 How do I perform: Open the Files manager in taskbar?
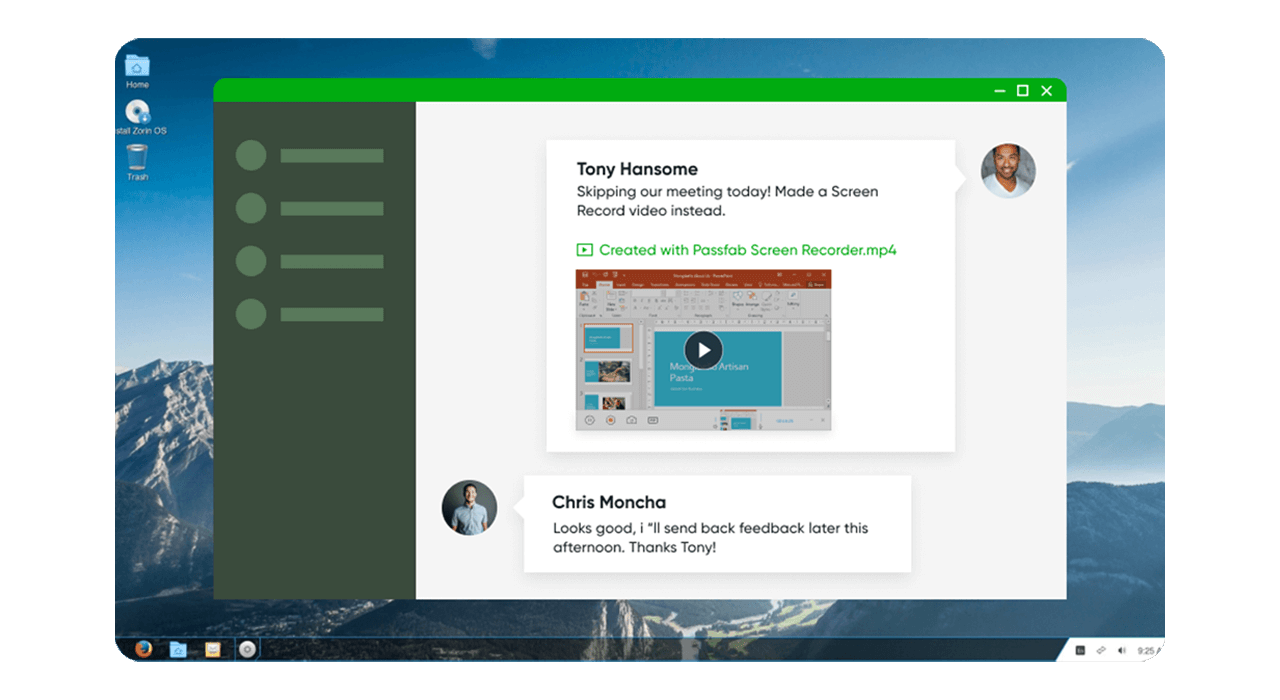178,650
